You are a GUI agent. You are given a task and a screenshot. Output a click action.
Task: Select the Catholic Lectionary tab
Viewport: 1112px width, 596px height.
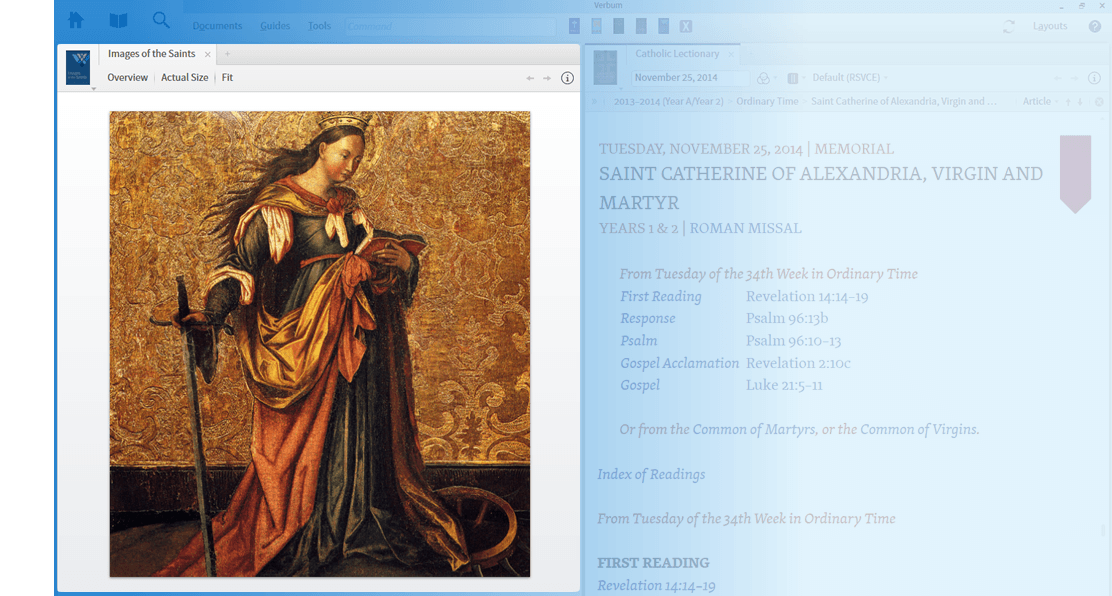677,54
